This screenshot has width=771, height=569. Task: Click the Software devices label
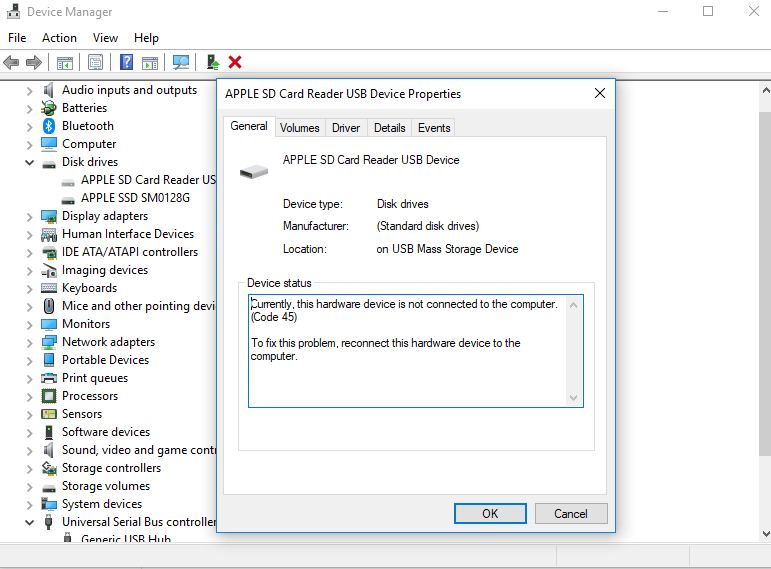pyautogui.click(x=106, y=432)
